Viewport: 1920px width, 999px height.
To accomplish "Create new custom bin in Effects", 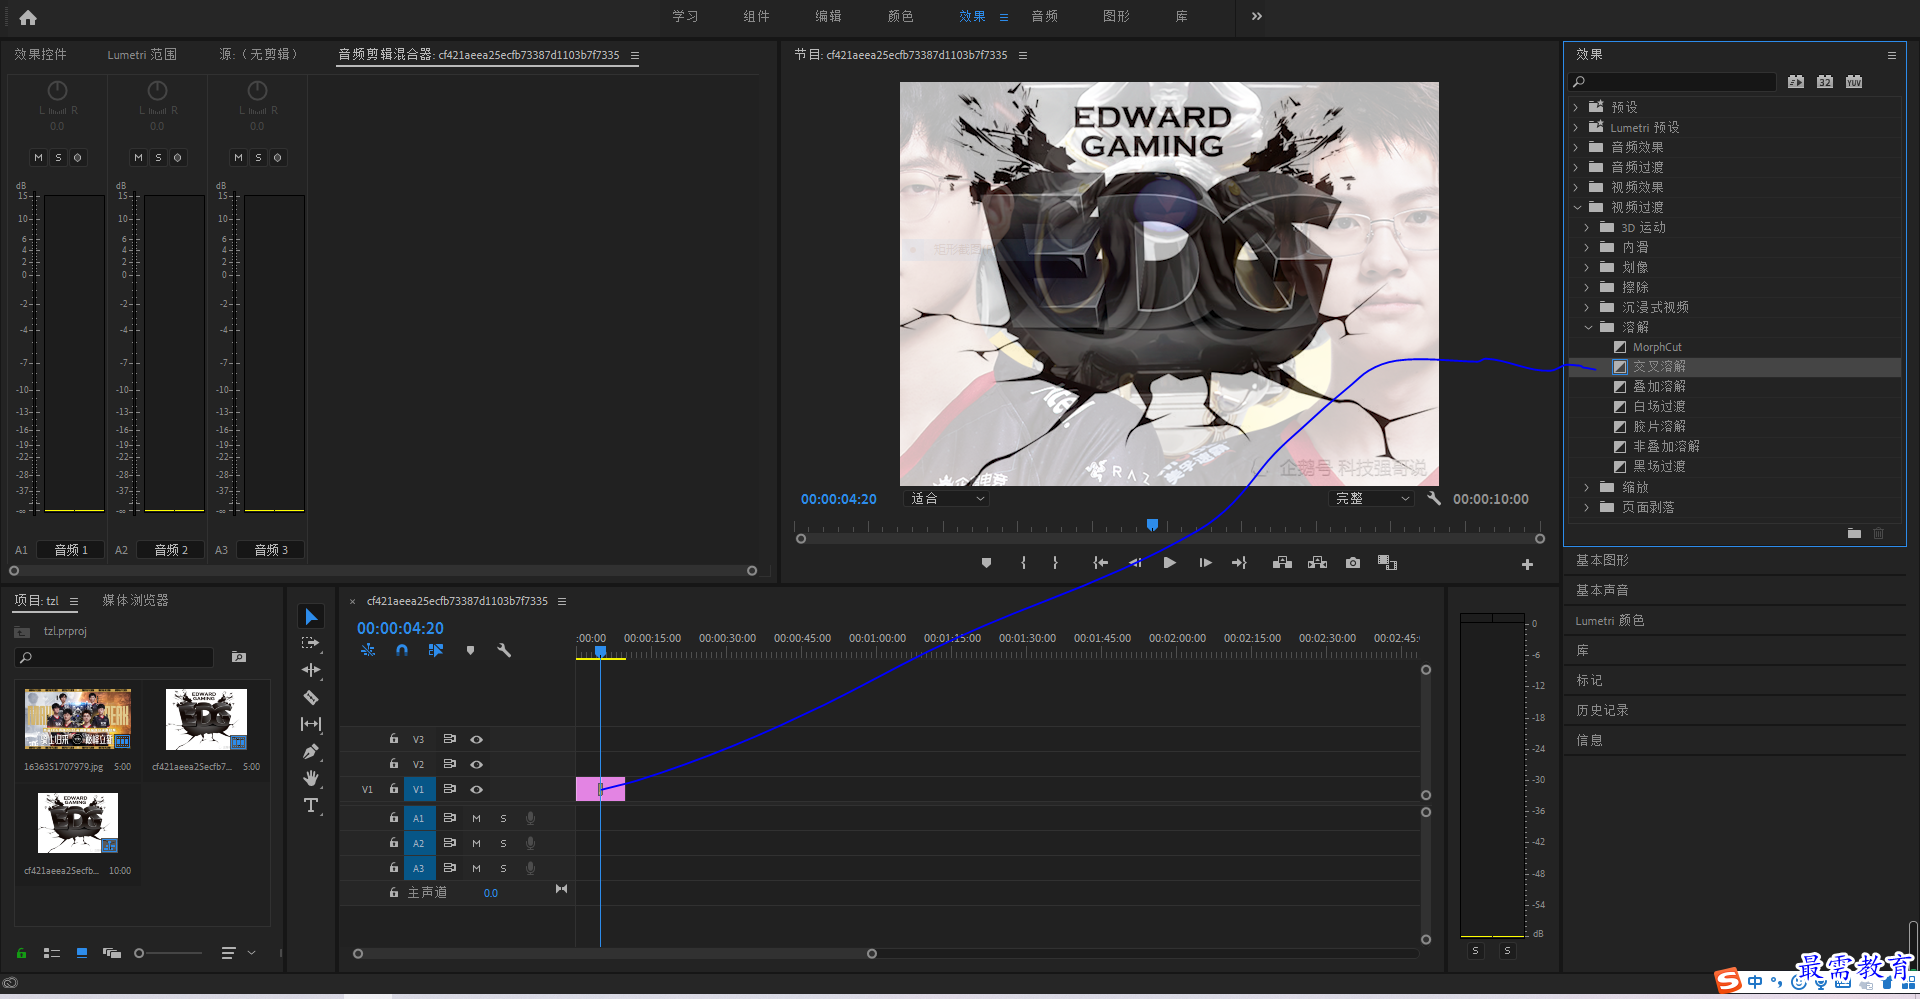I will (1854, 533).
